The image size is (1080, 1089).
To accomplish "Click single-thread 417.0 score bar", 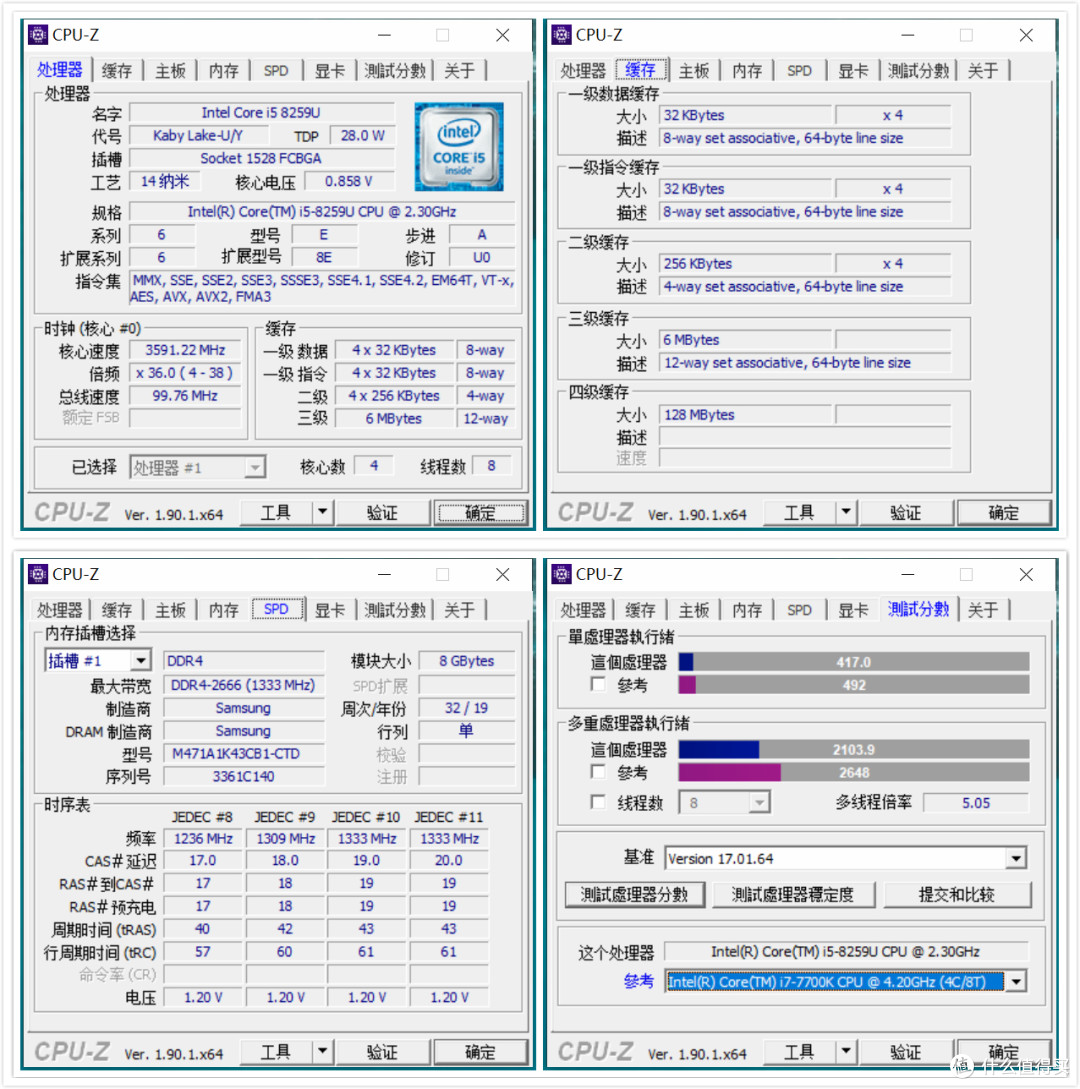I will 854,662.
